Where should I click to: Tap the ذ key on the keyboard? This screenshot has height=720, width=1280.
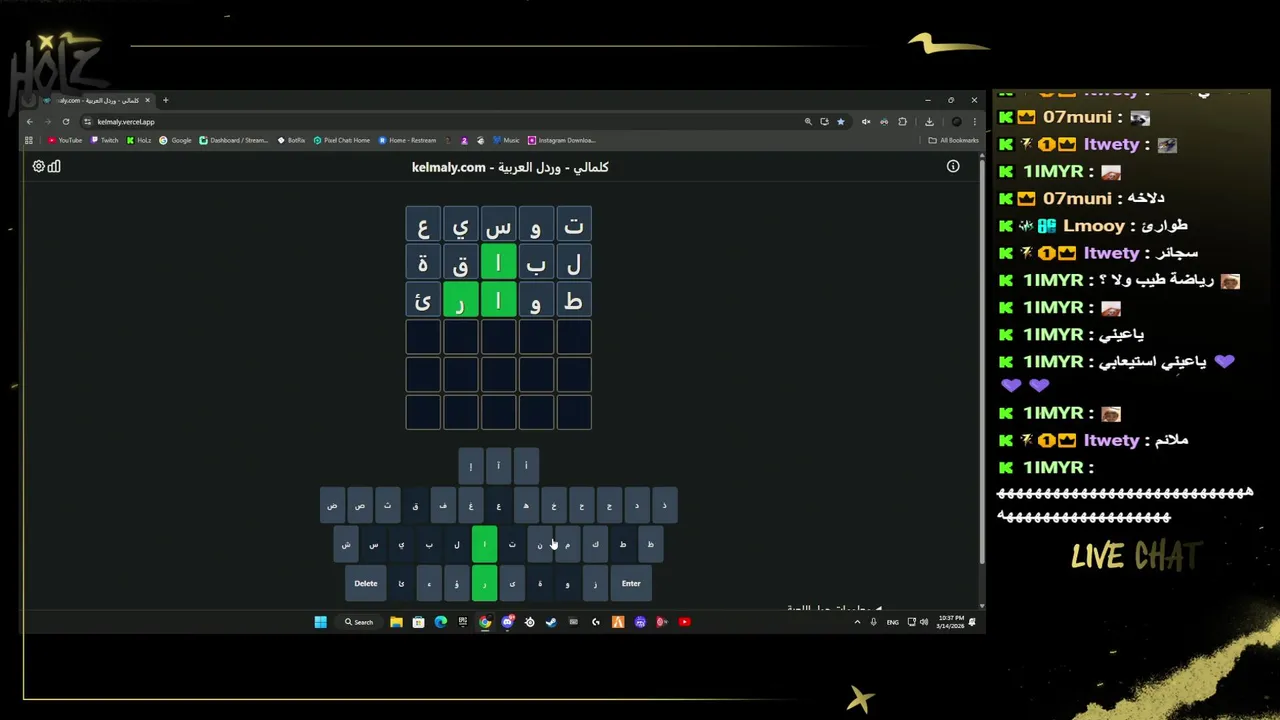pos(664,505)
